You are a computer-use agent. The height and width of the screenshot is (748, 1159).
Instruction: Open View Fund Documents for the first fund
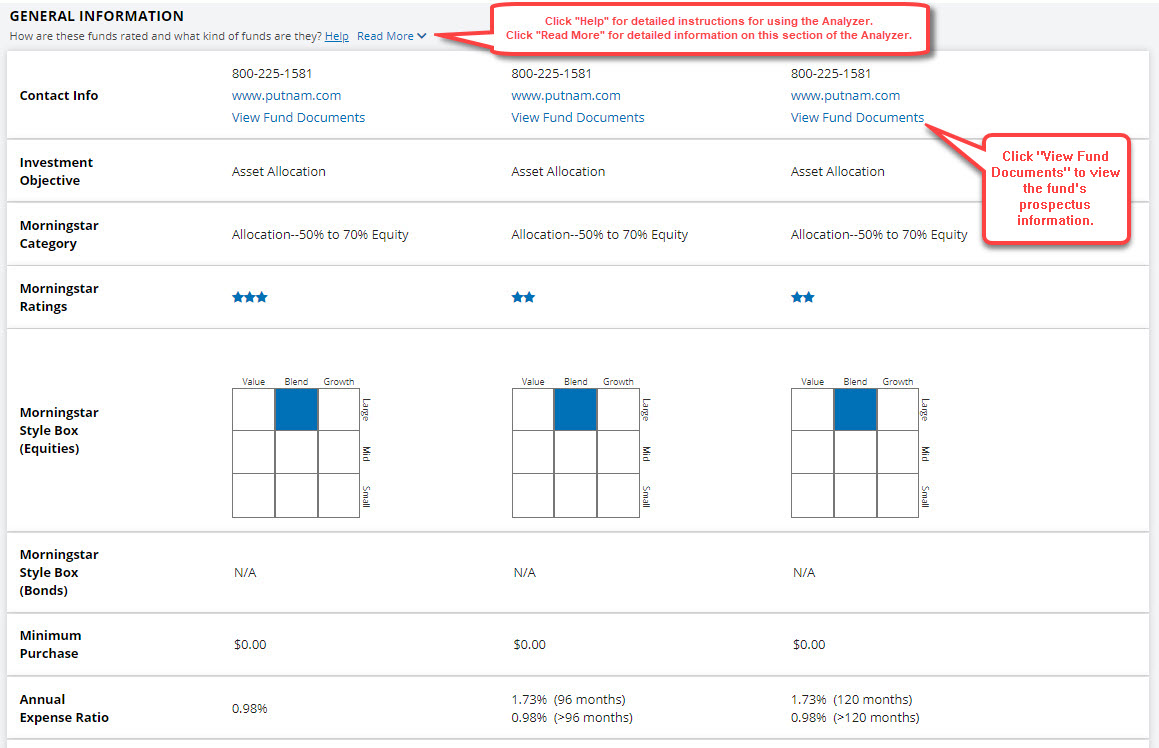point(298,117)
